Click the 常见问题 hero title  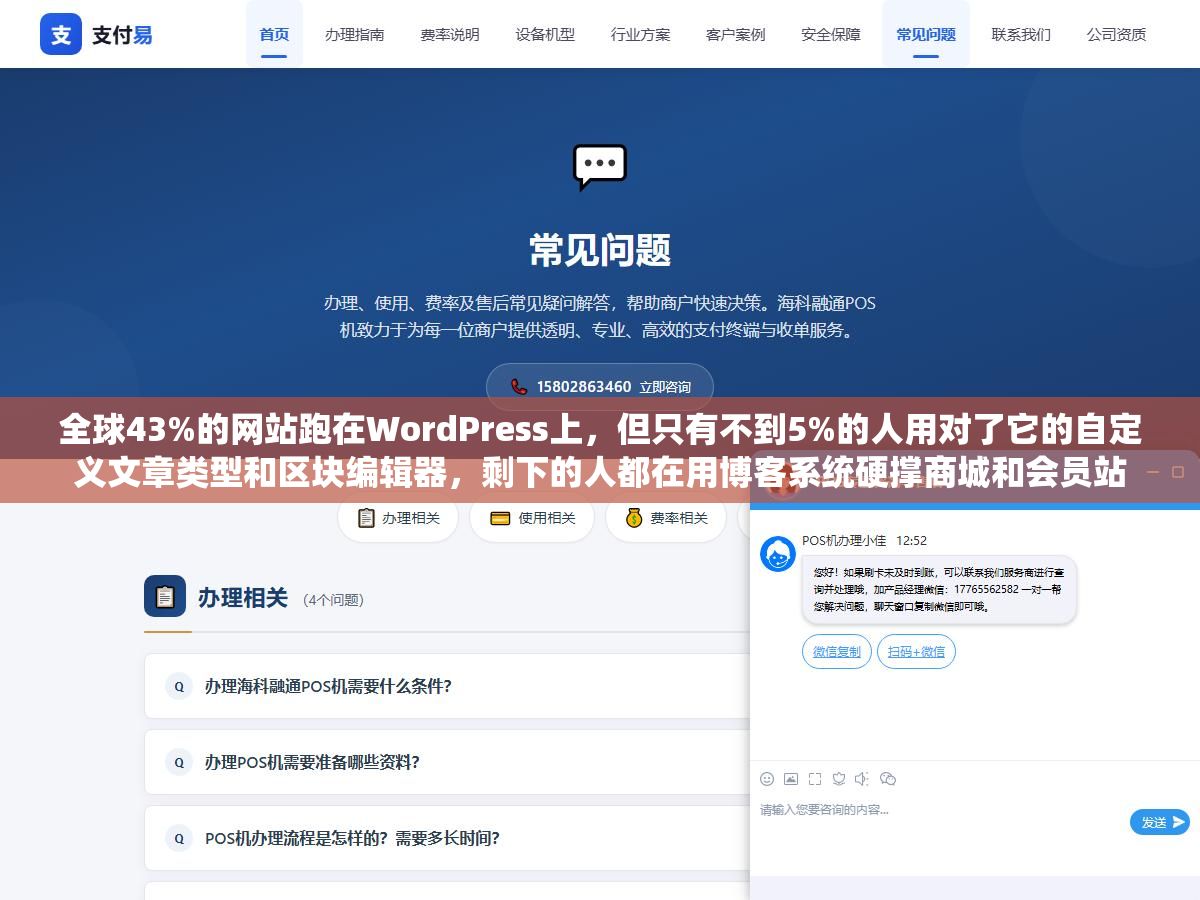[x=600, y=250]
